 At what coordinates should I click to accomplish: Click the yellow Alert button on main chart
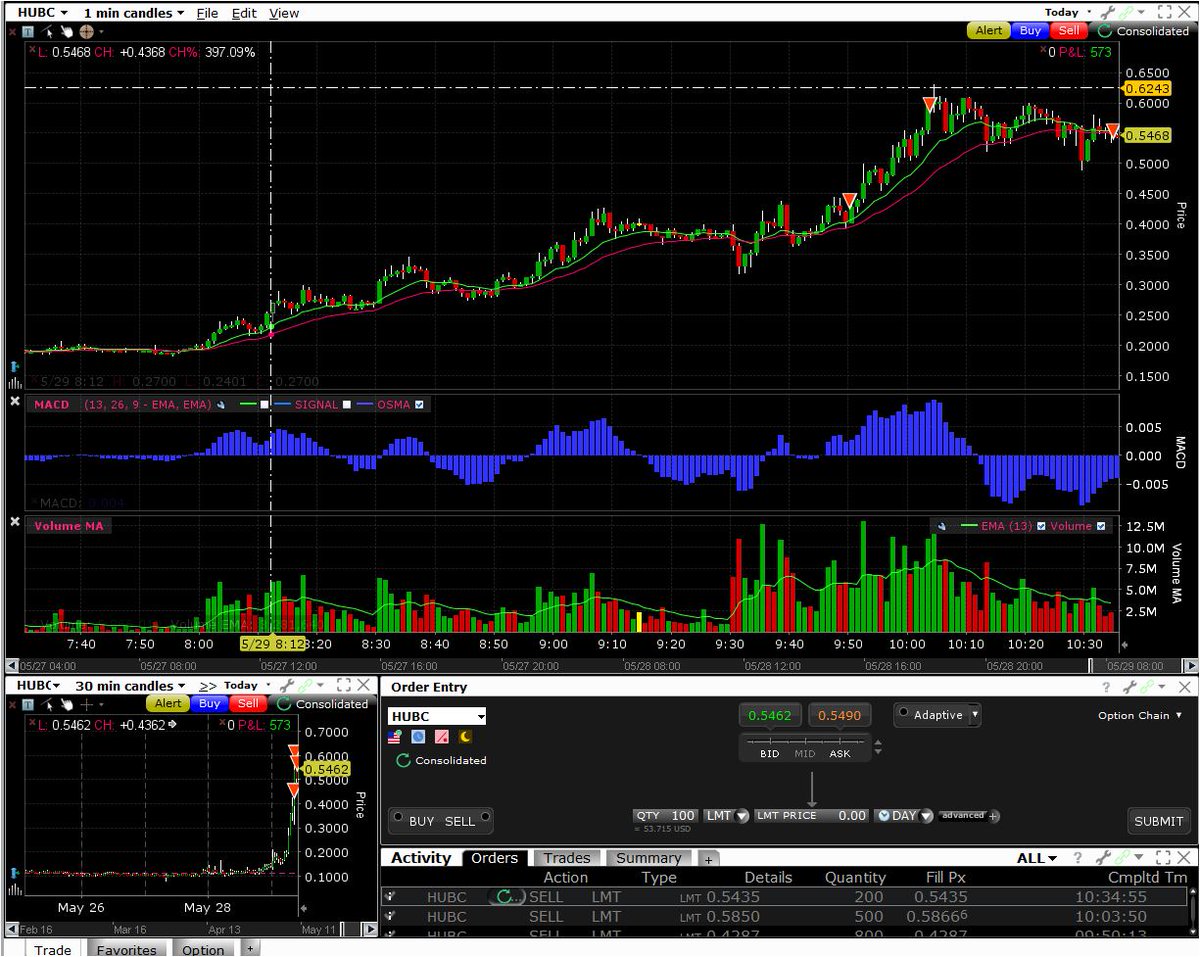pos(988,30)
